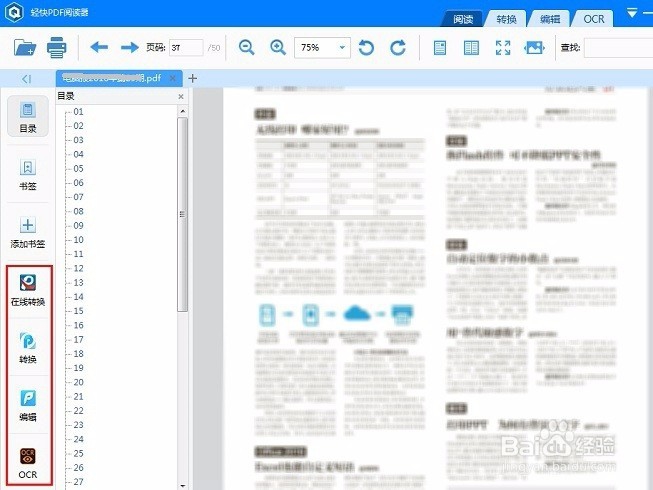Select entry 26 in the table of contents

point(78,468)
